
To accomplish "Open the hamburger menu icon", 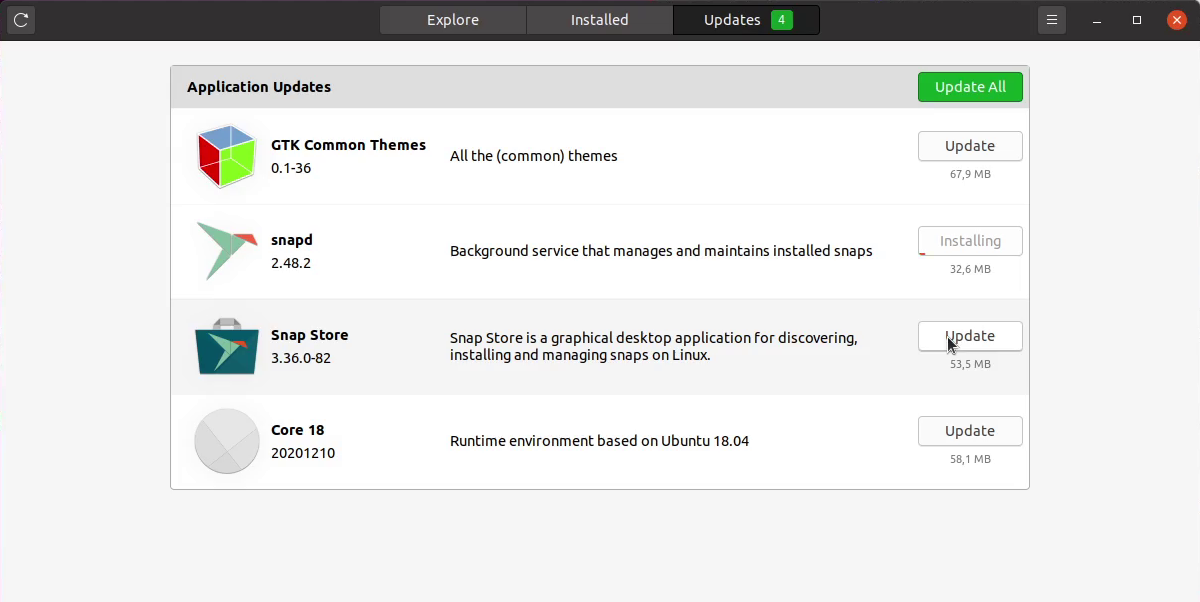I will [1052, 20].
